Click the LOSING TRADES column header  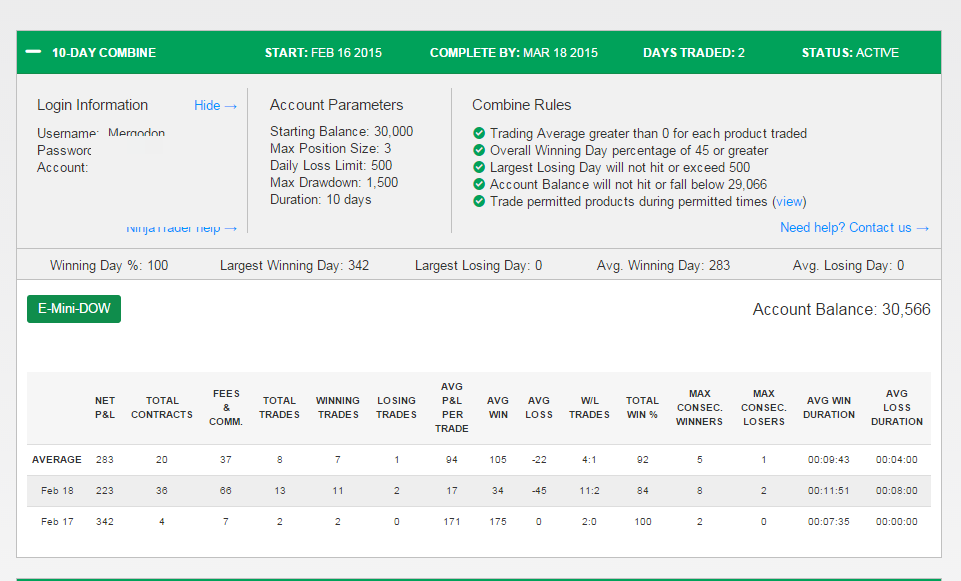pos(397,408)
